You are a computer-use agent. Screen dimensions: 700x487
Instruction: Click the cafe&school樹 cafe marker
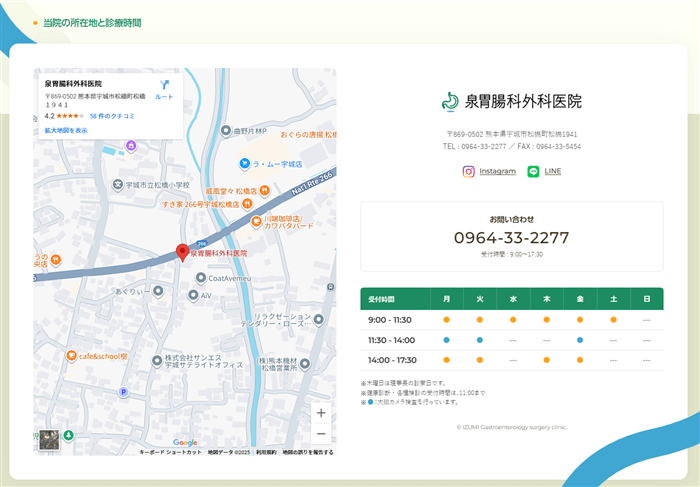click(x=71, y=356)
